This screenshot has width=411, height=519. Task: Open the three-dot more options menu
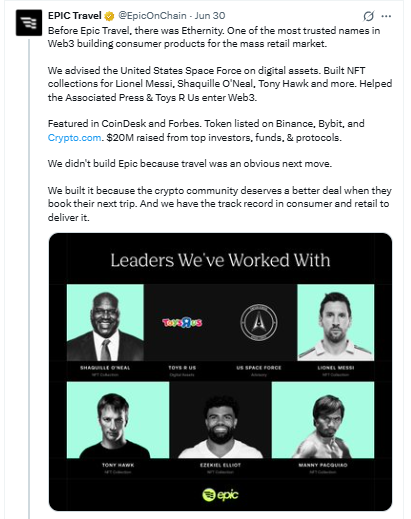tap(386, 16)
